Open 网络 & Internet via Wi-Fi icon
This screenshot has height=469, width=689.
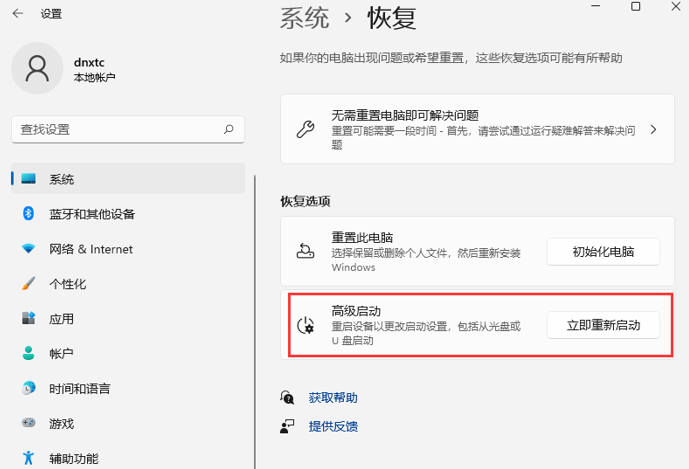coord(29,249)
